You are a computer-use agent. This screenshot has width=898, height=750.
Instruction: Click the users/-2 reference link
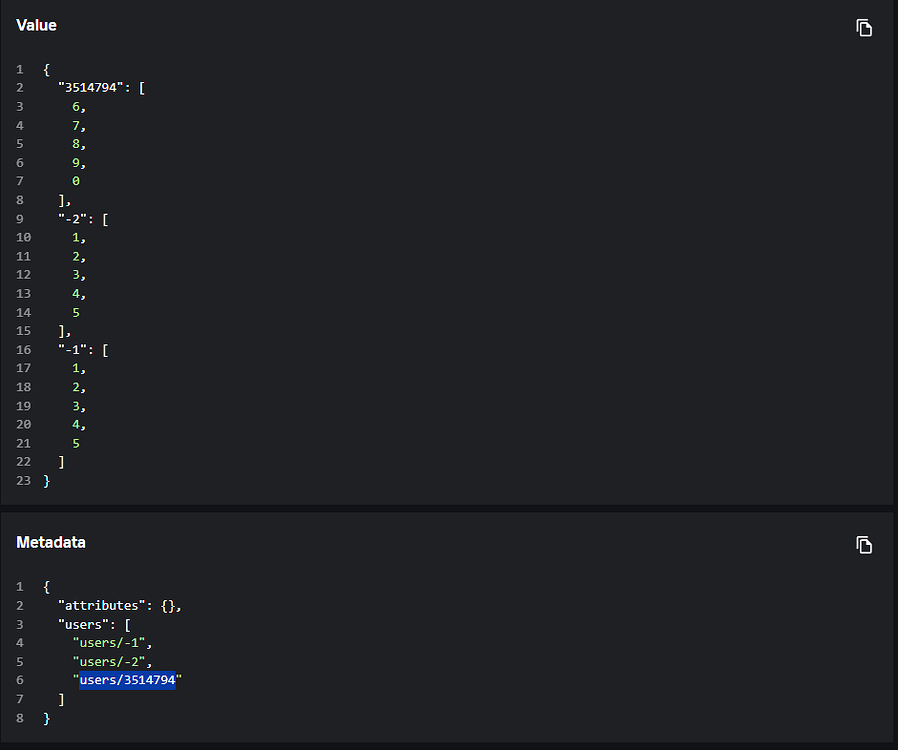[111, 661]
